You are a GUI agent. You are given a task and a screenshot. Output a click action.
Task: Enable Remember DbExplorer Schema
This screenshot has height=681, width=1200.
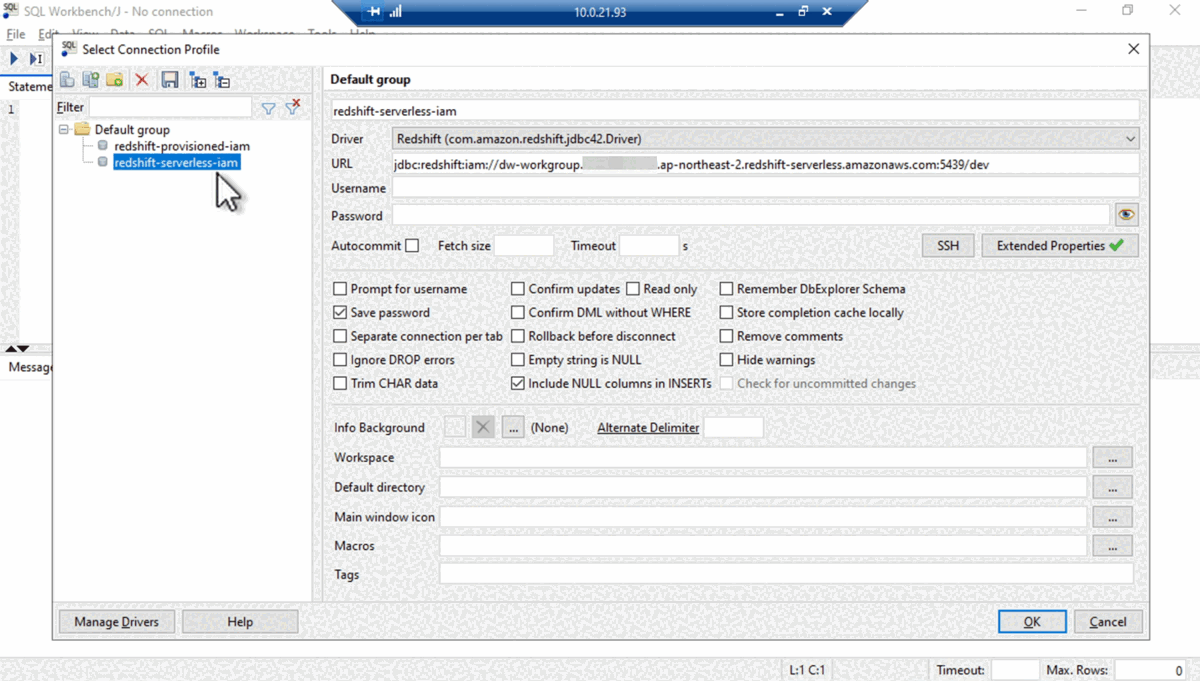(727, 289)
